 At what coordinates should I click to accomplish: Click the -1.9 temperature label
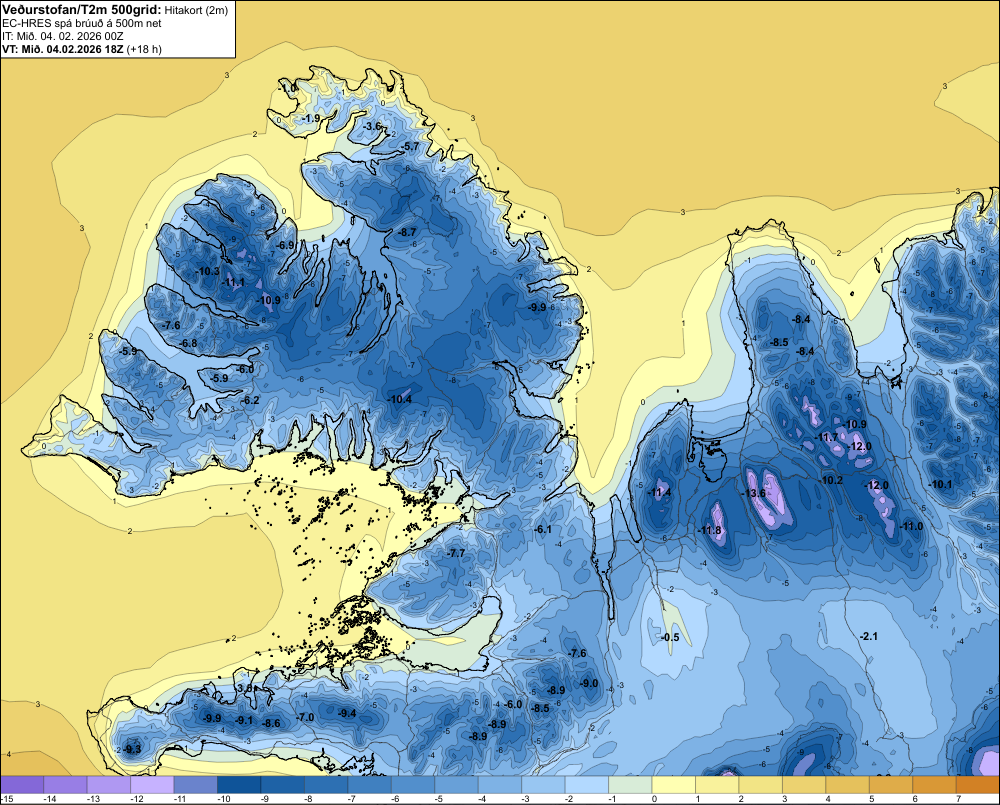pyautogui.click(x=311, y=118)
